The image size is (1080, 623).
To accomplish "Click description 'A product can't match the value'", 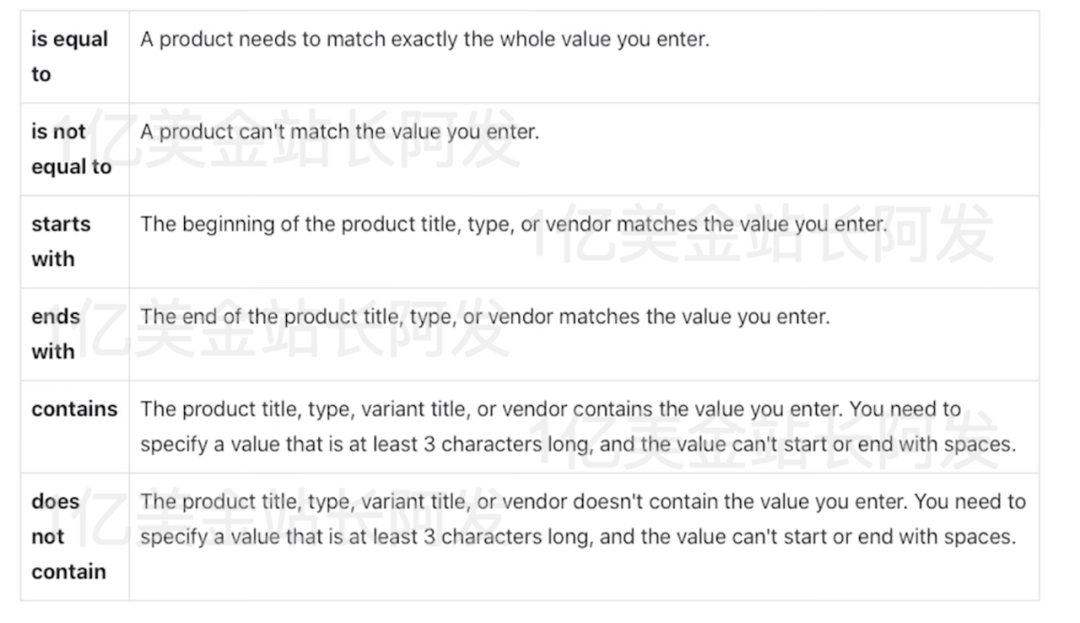I will coord(339,132).
